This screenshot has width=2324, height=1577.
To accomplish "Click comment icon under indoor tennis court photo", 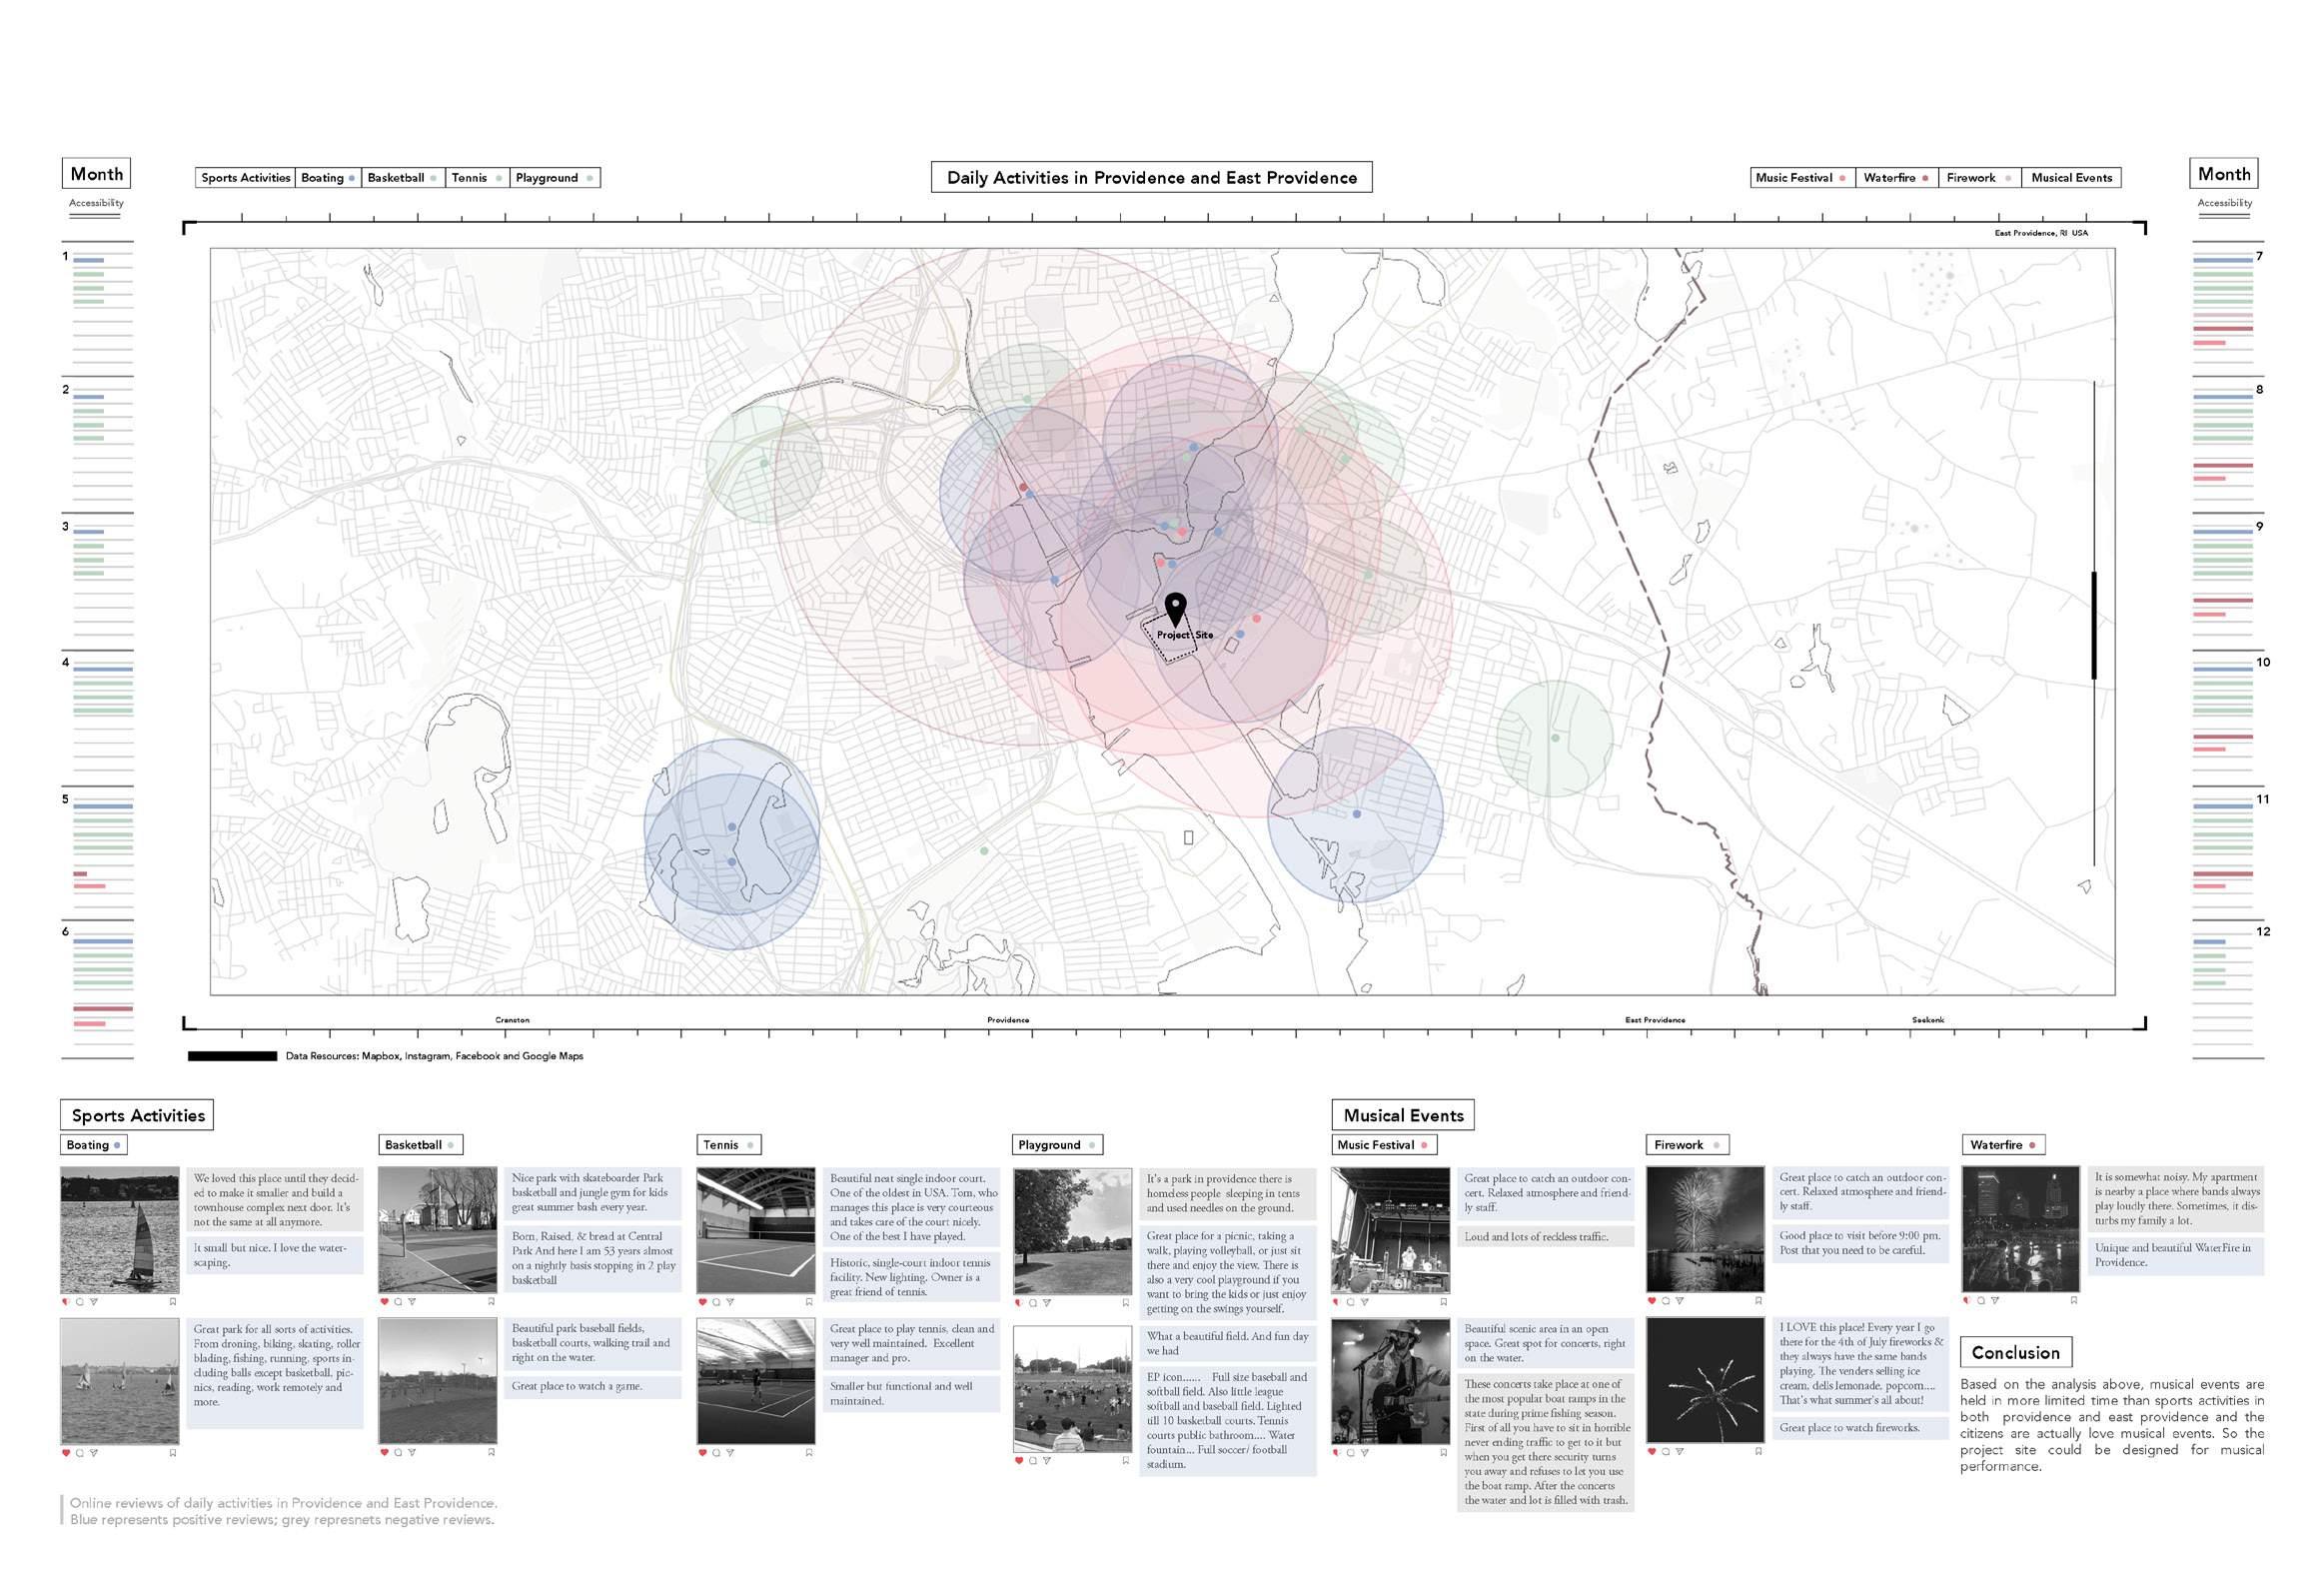I will coord(716,1302).
